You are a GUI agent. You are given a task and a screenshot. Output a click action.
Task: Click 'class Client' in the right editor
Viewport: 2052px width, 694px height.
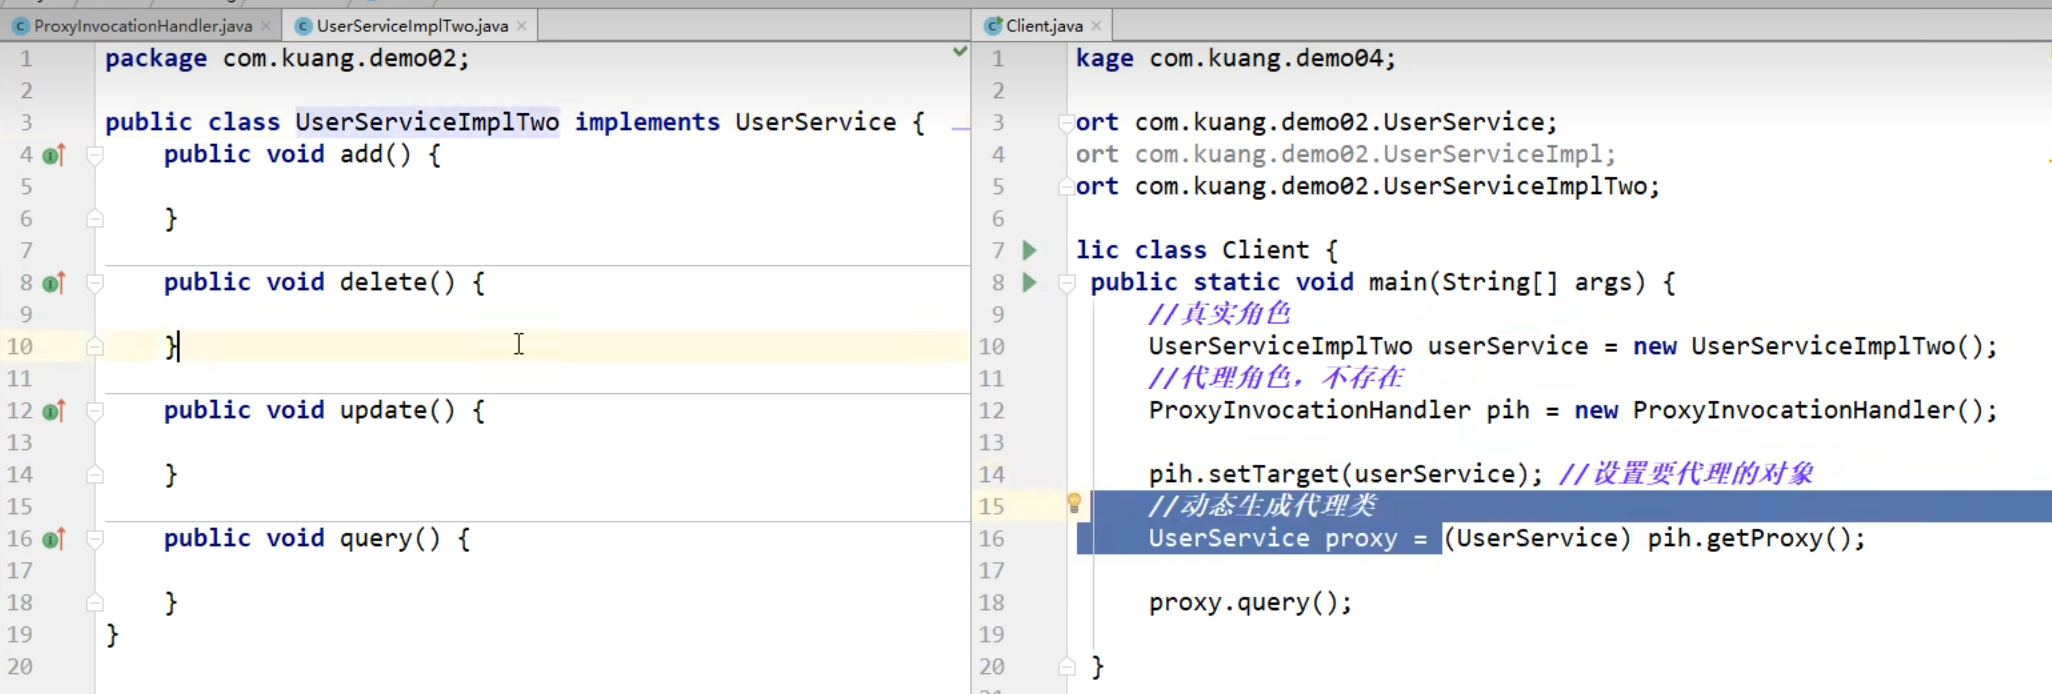pyautogui.click(x=1222, y=250)
